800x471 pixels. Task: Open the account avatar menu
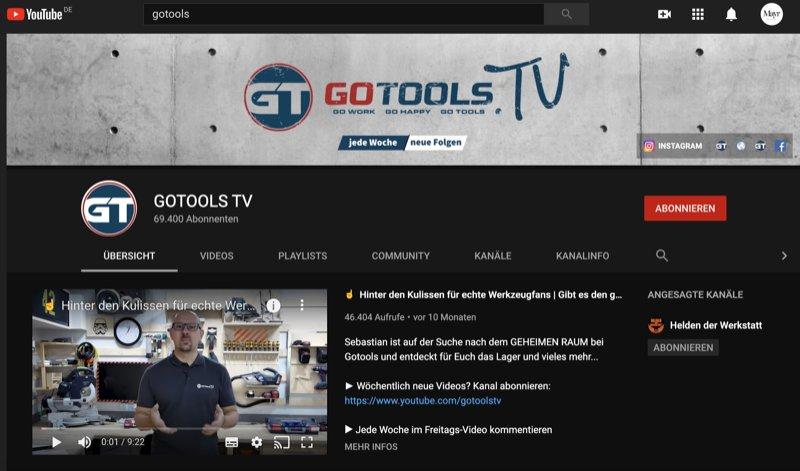[771, 14]
